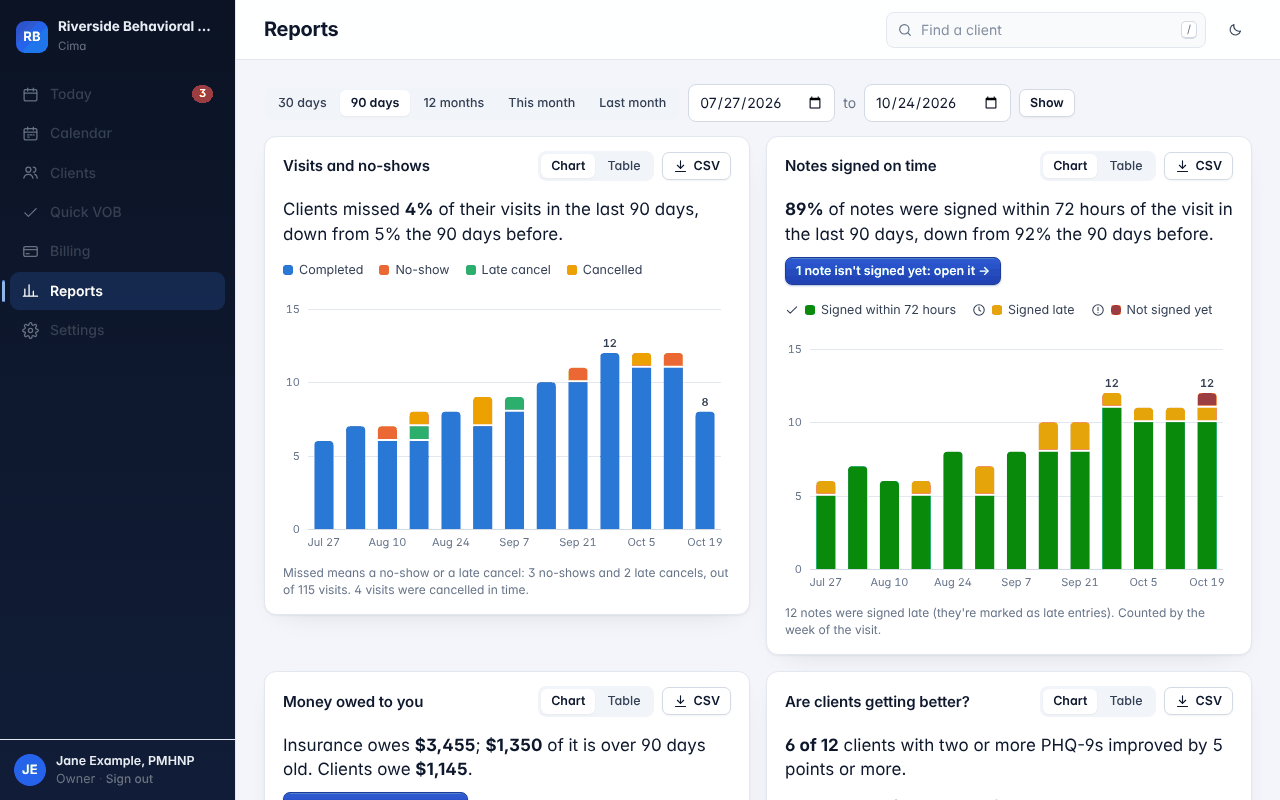
Task: Select the This month range
Action: pos(541,103)
